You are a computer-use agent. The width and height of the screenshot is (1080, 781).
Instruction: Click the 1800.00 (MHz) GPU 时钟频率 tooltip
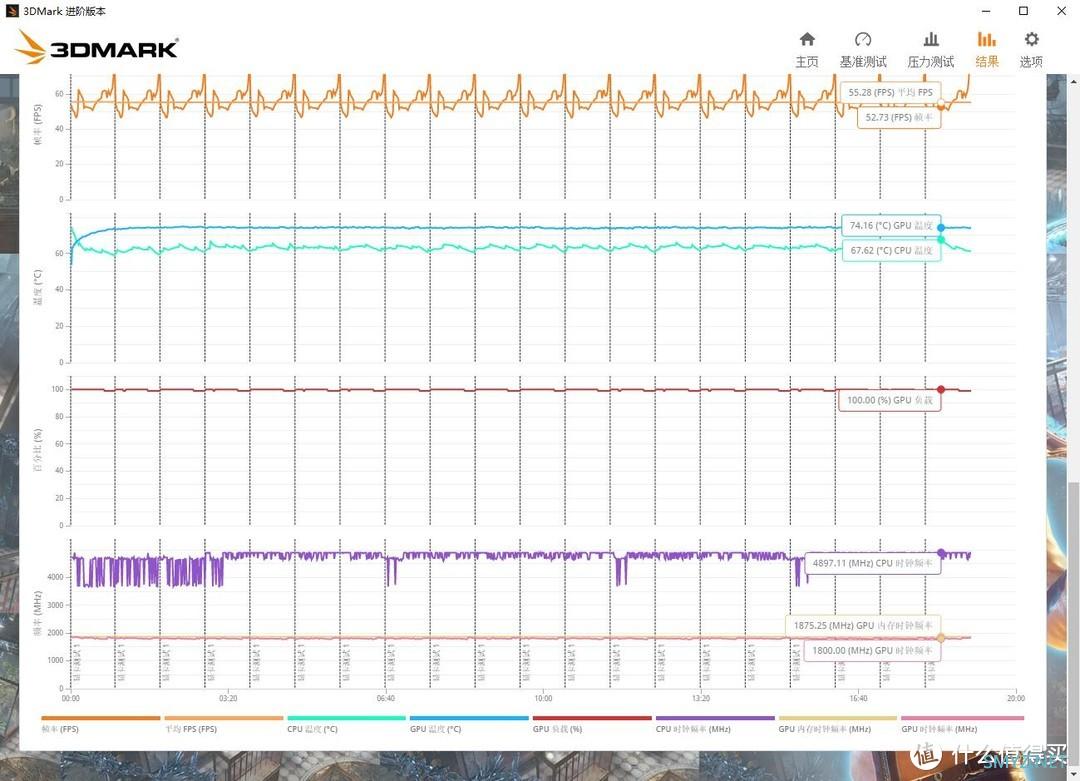(x=872, y=651)
